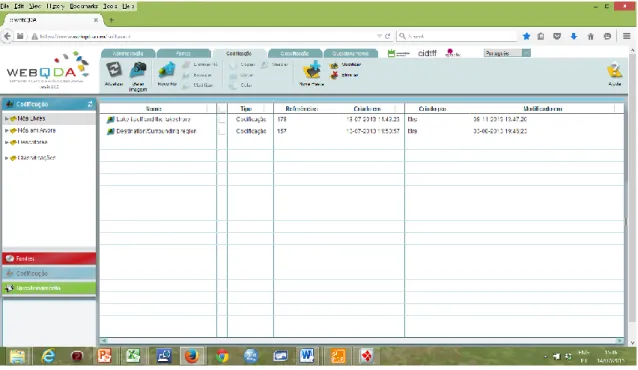638x370 pixels.
Task: Click the Firefox downloads arrow icon
Action: [574, 36]
